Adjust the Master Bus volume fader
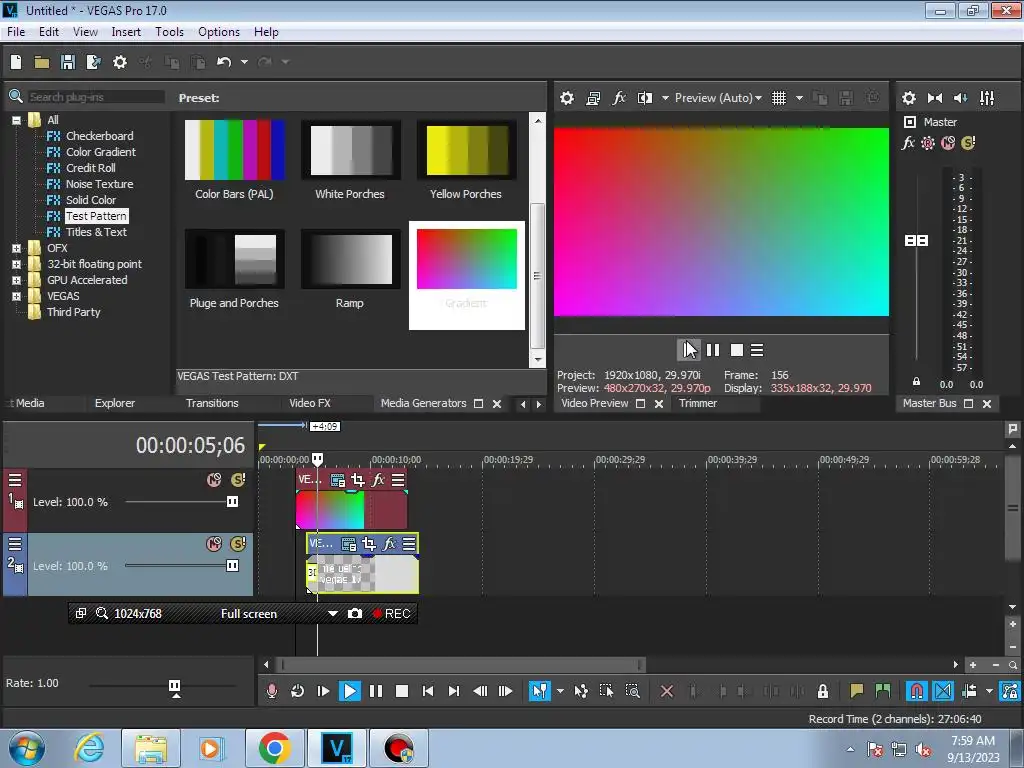Screen dimensions: 1024x768 [916, 241]
